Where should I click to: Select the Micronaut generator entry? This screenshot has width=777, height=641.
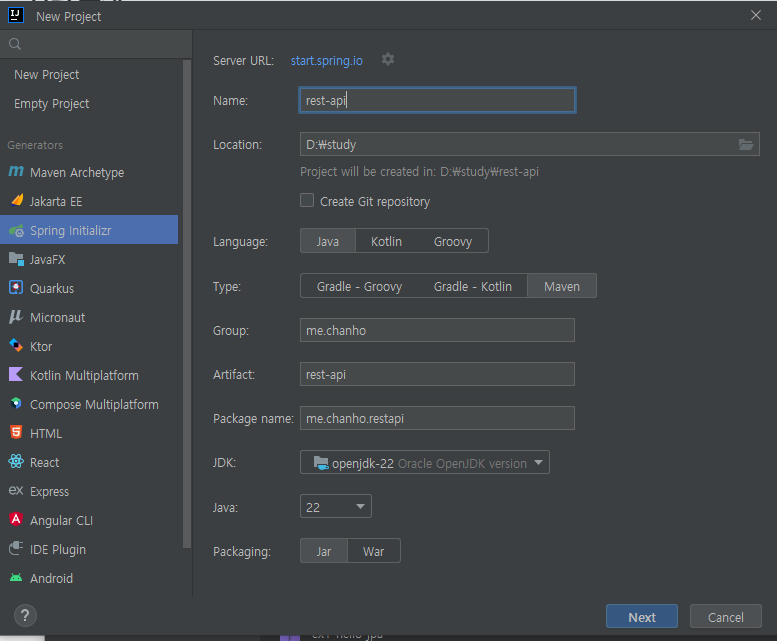pyautogui.click(x=89, y=318)
